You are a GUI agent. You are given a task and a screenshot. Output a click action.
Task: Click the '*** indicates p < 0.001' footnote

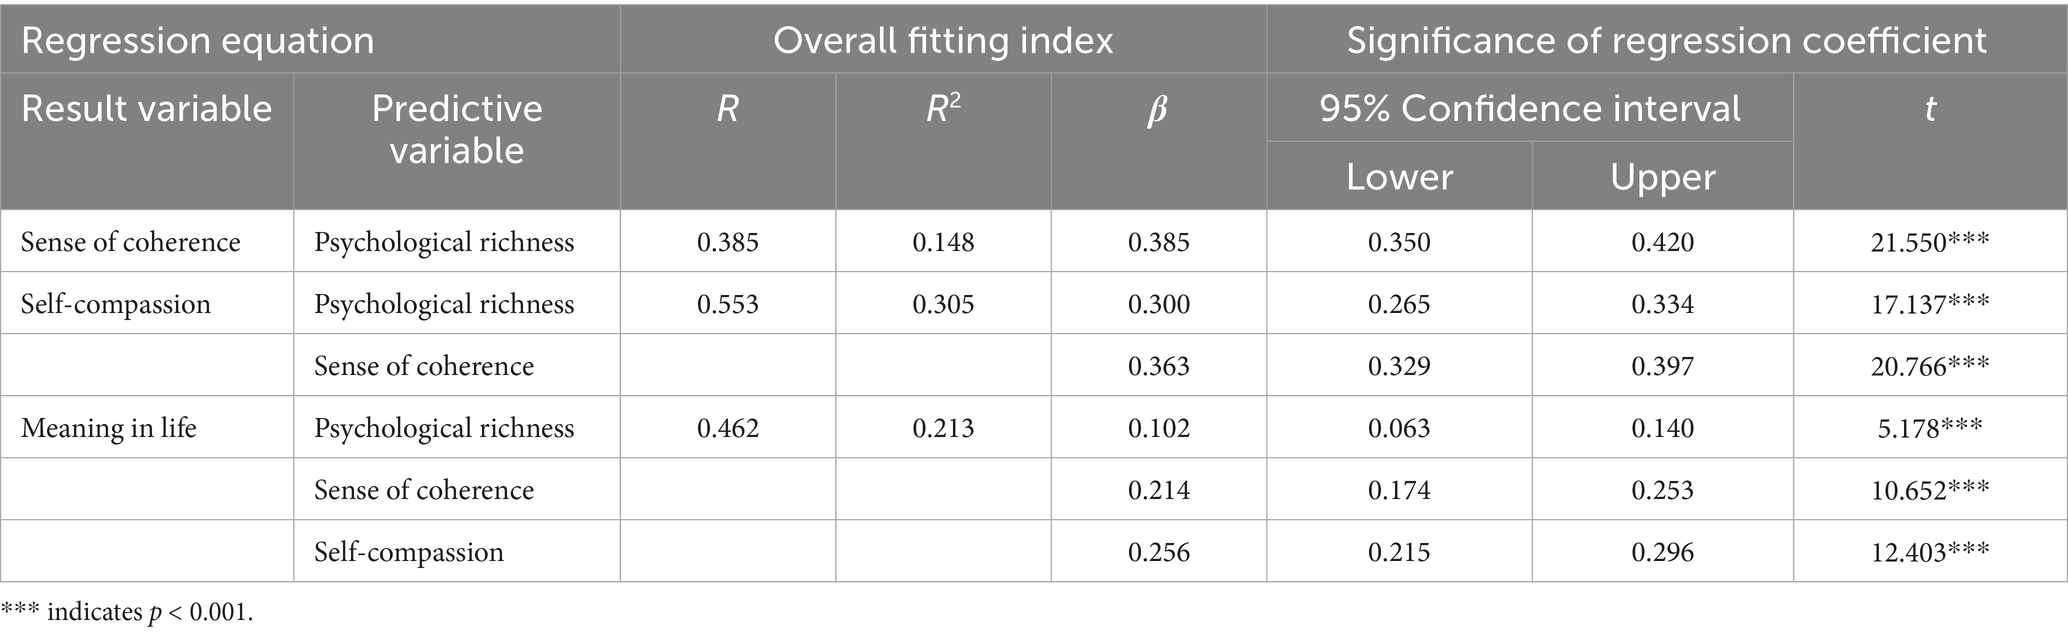tap(128, 613)
